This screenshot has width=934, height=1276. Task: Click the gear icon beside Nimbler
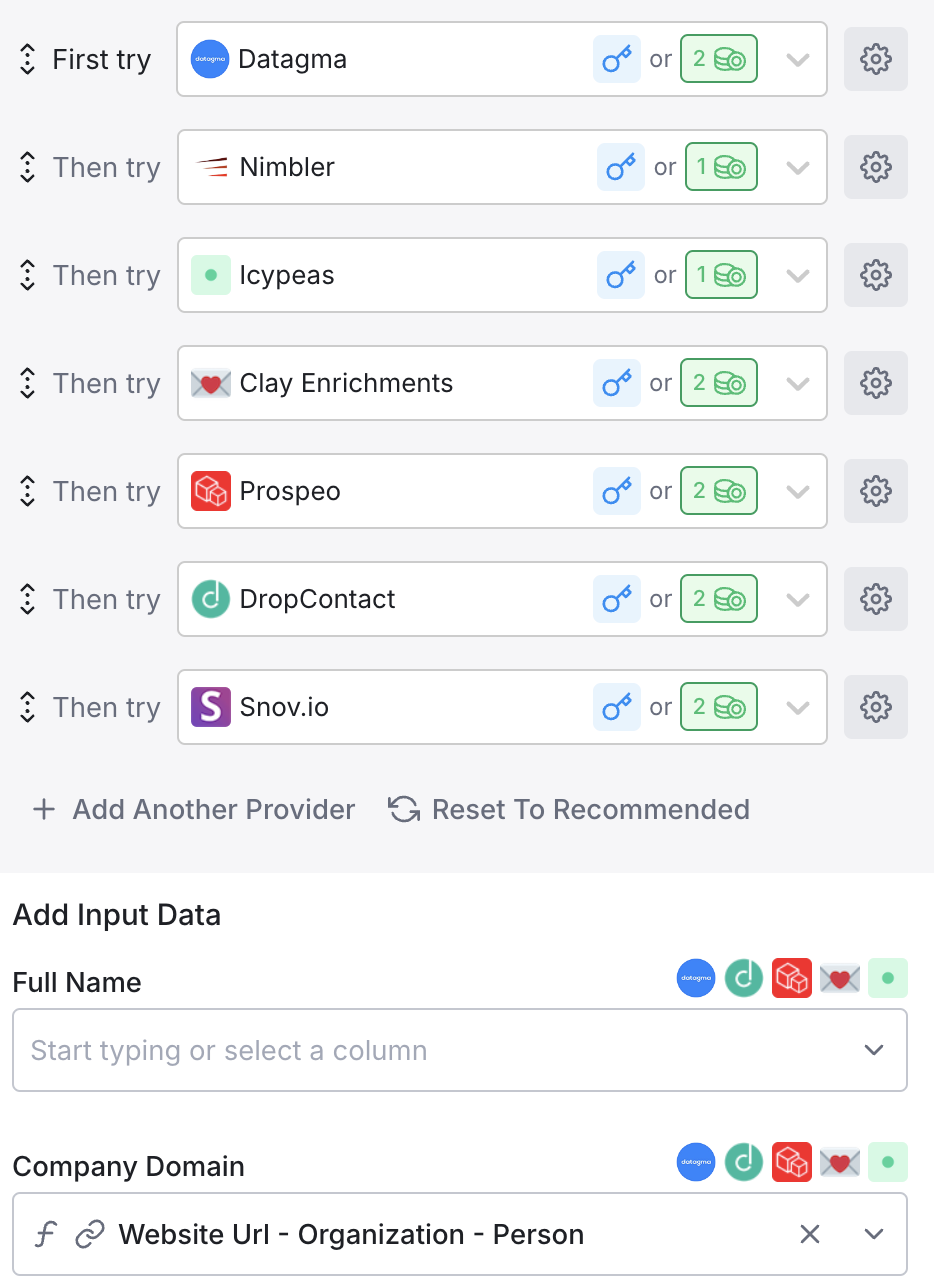[875, 167]
